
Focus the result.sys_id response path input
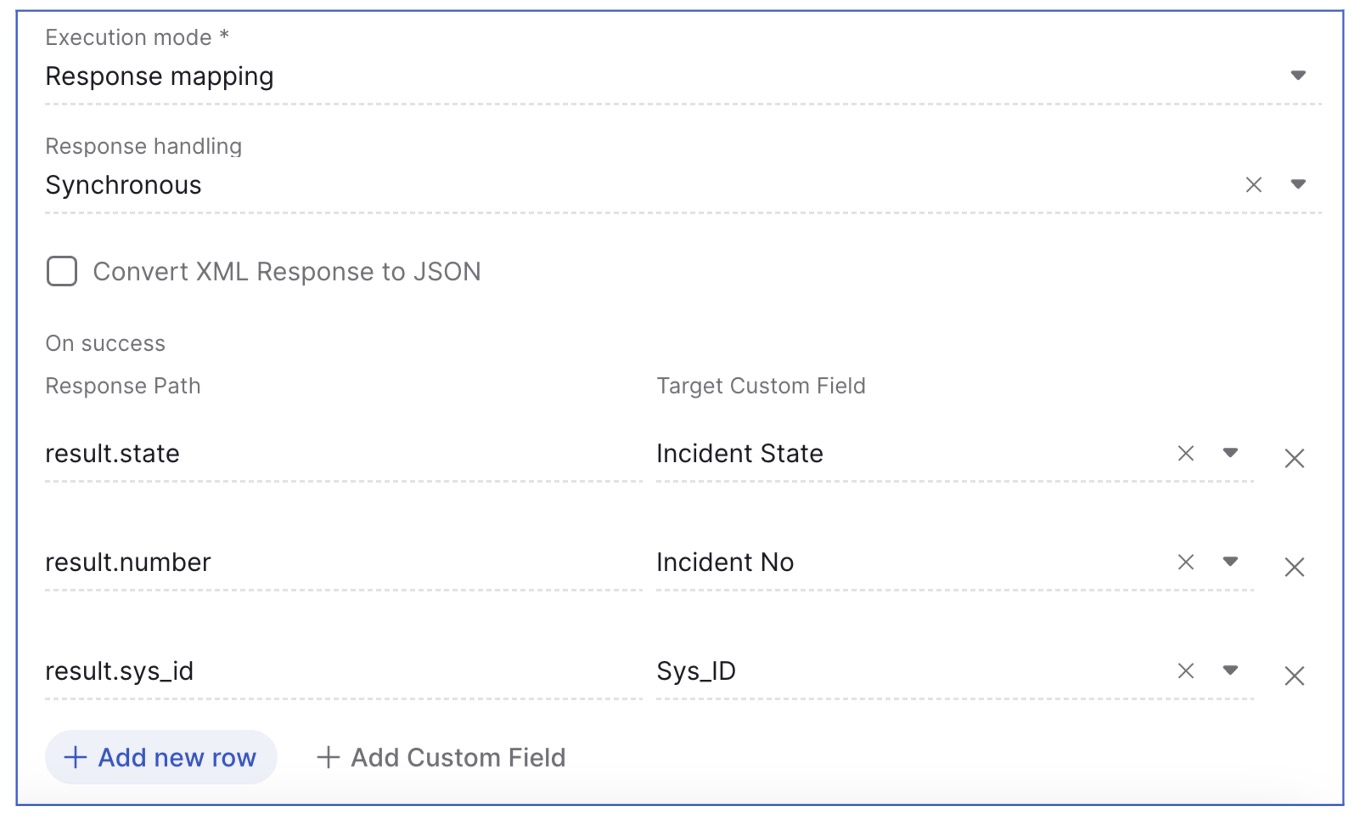(343, 672)
